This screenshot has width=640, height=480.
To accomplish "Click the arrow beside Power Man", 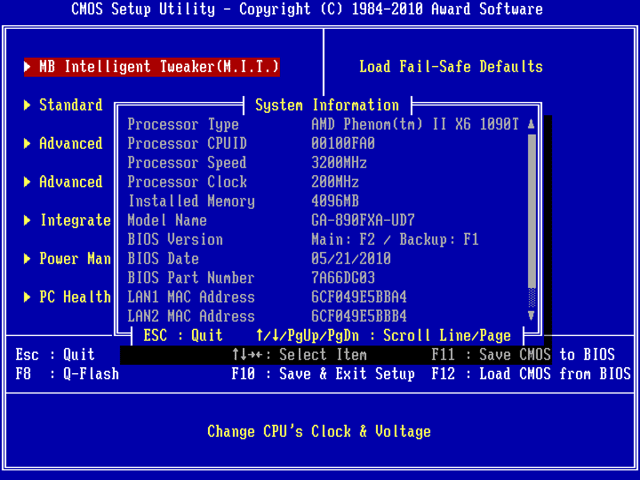I will click(27, 259).
